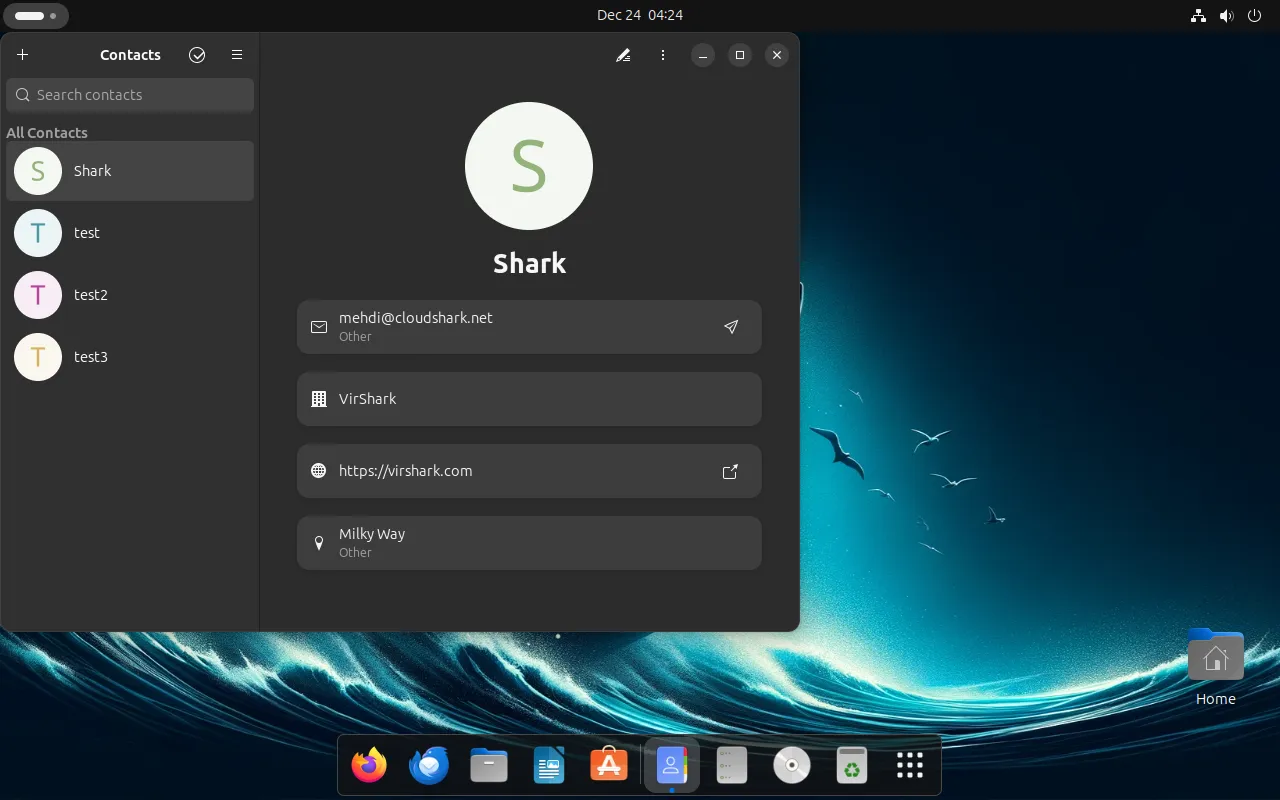Open Files manager from the dock

point(489,766)
